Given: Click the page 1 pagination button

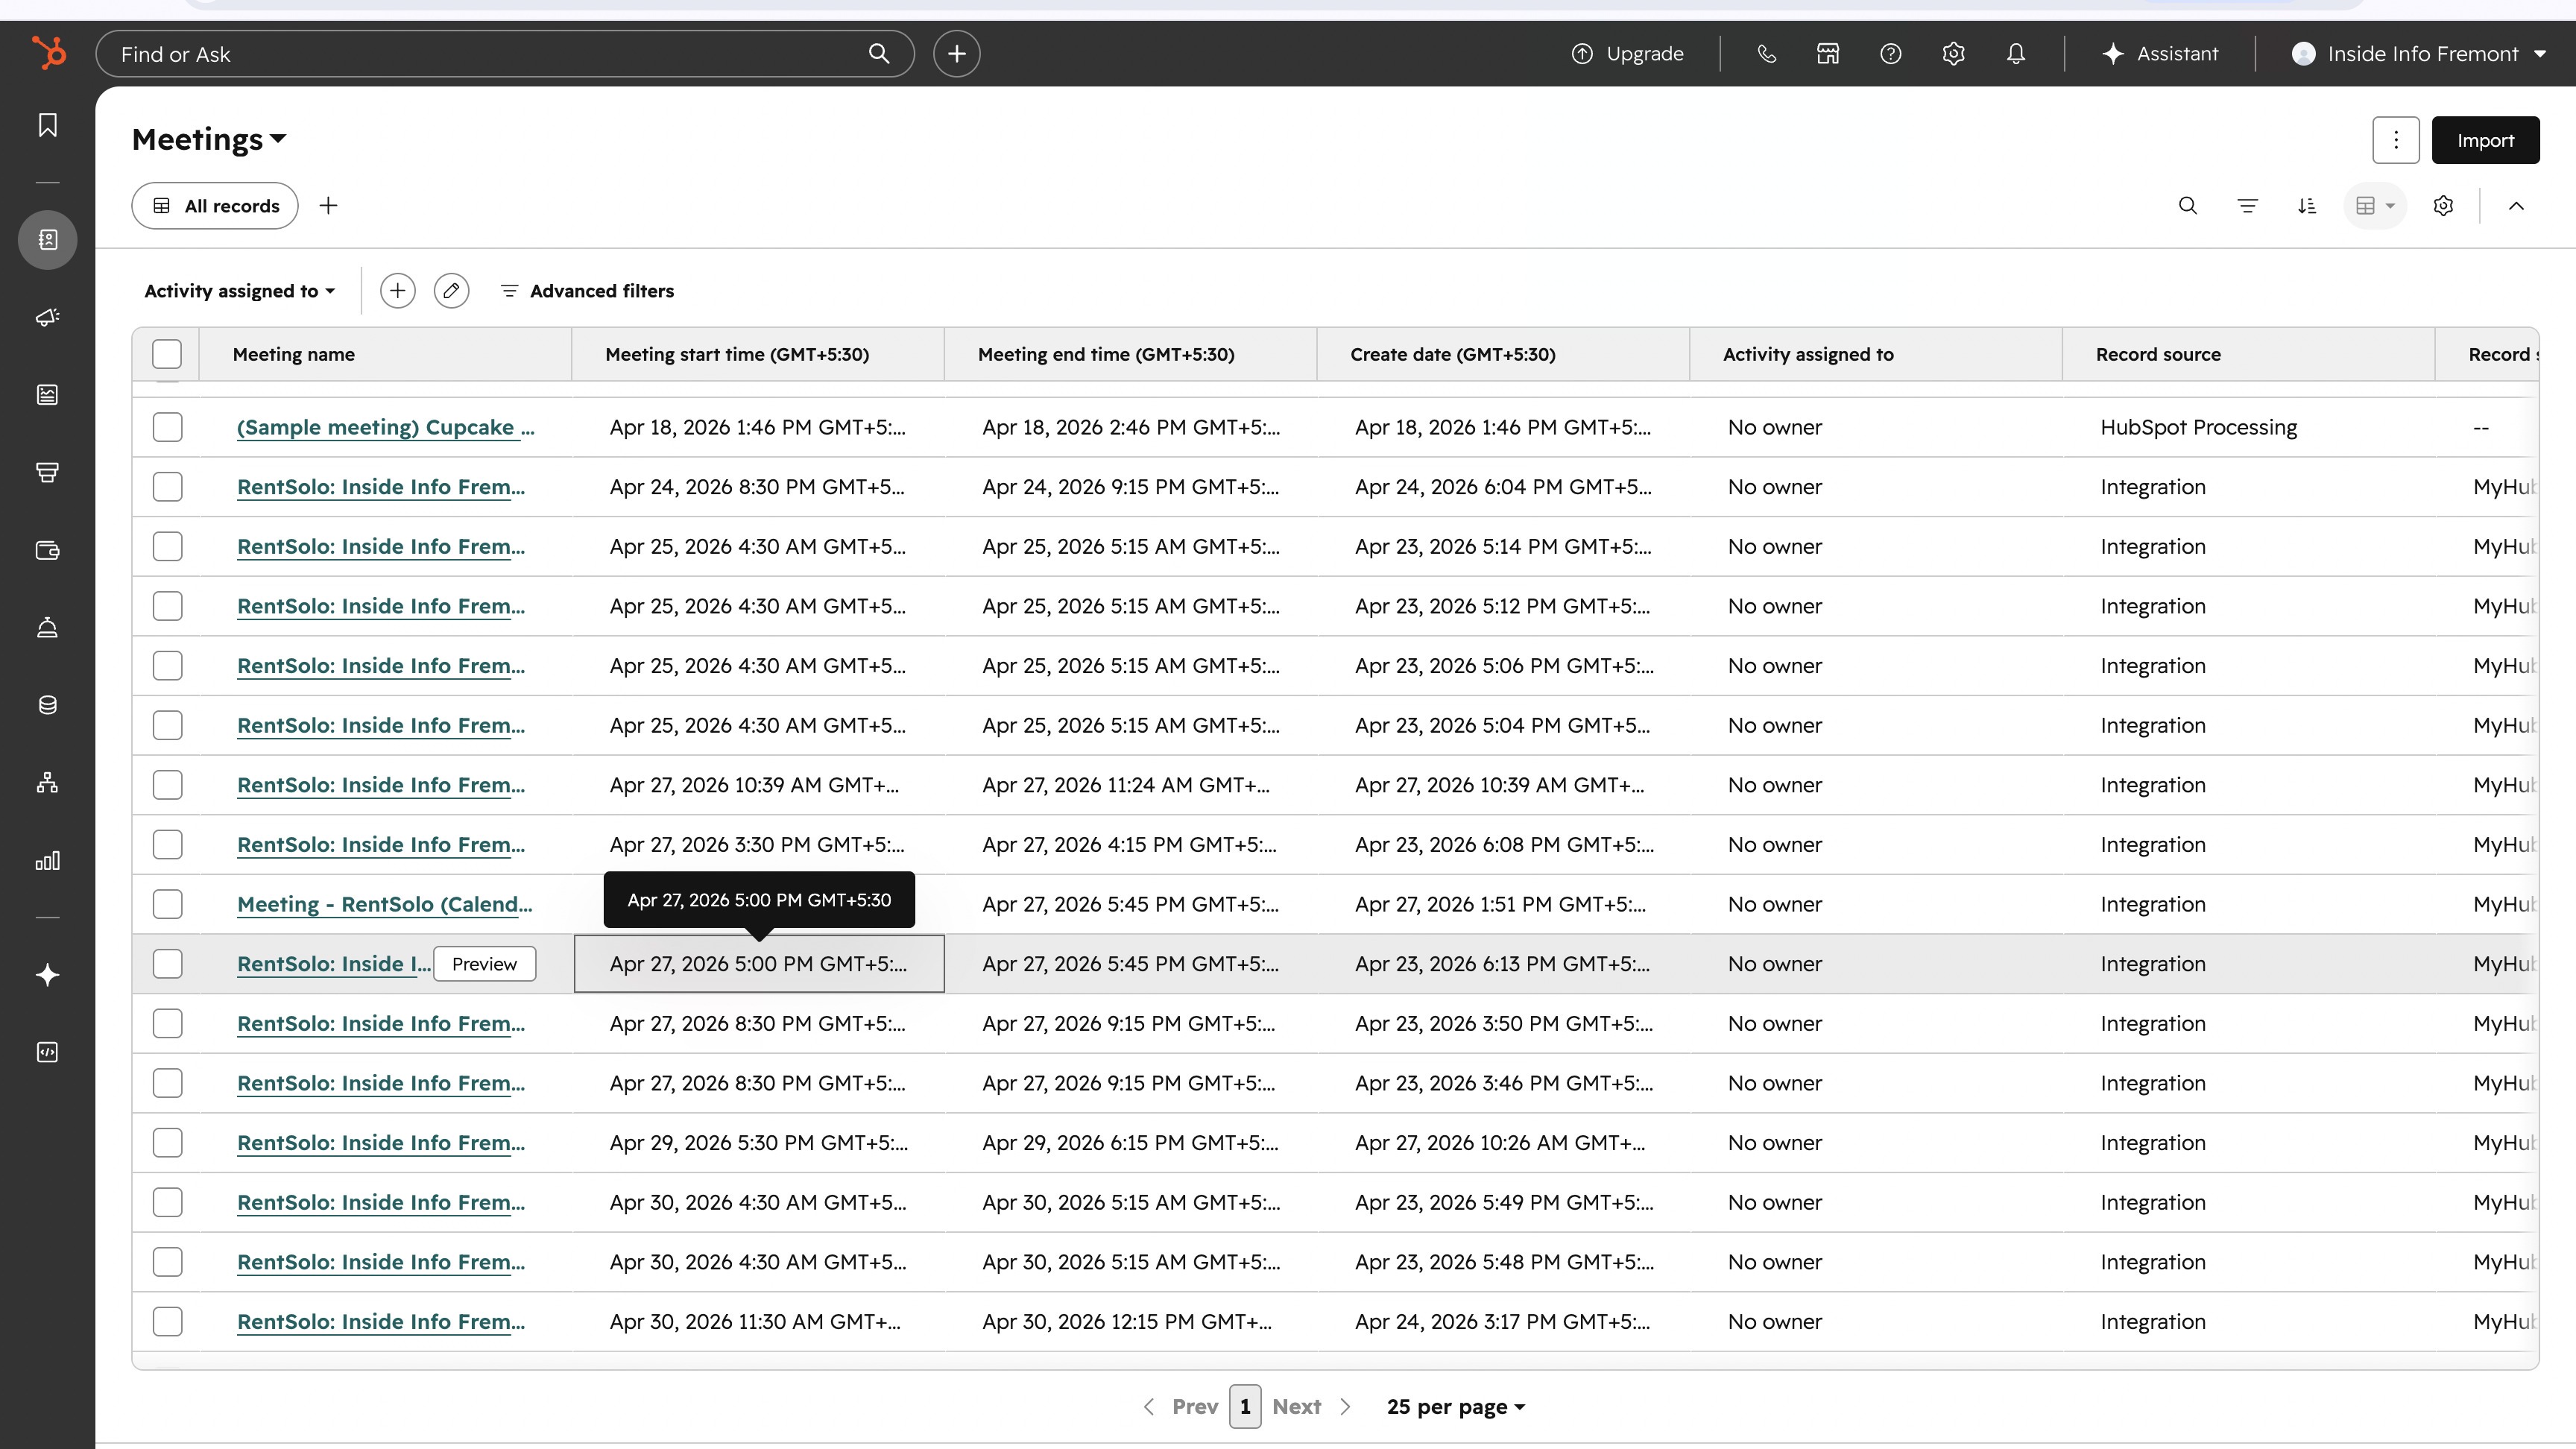Looking at the screenshot, I should [1245, 1407].
